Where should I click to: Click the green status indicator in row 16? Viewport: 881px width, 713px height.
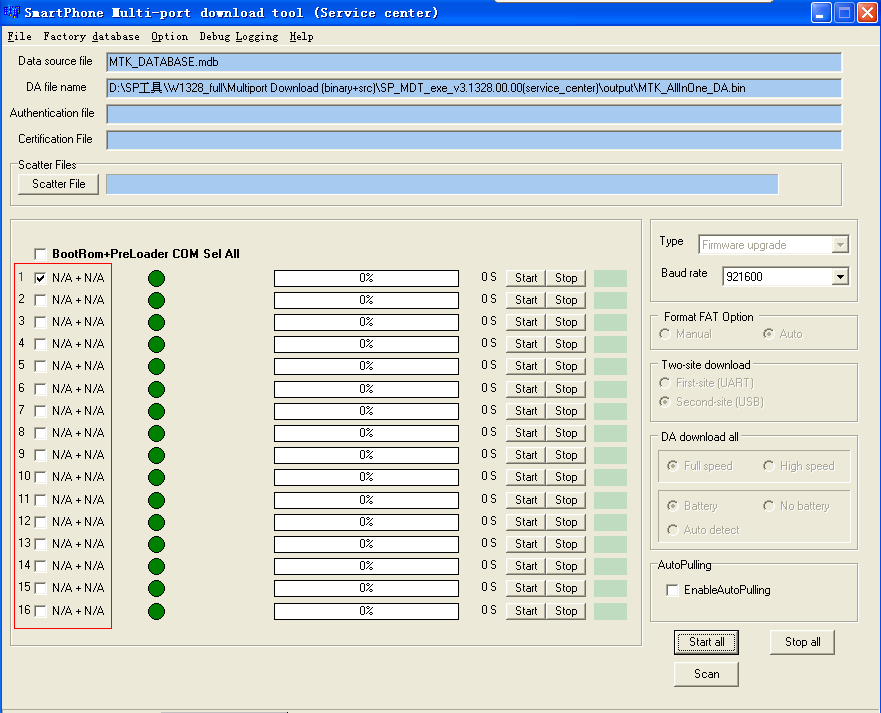point(156,611)
